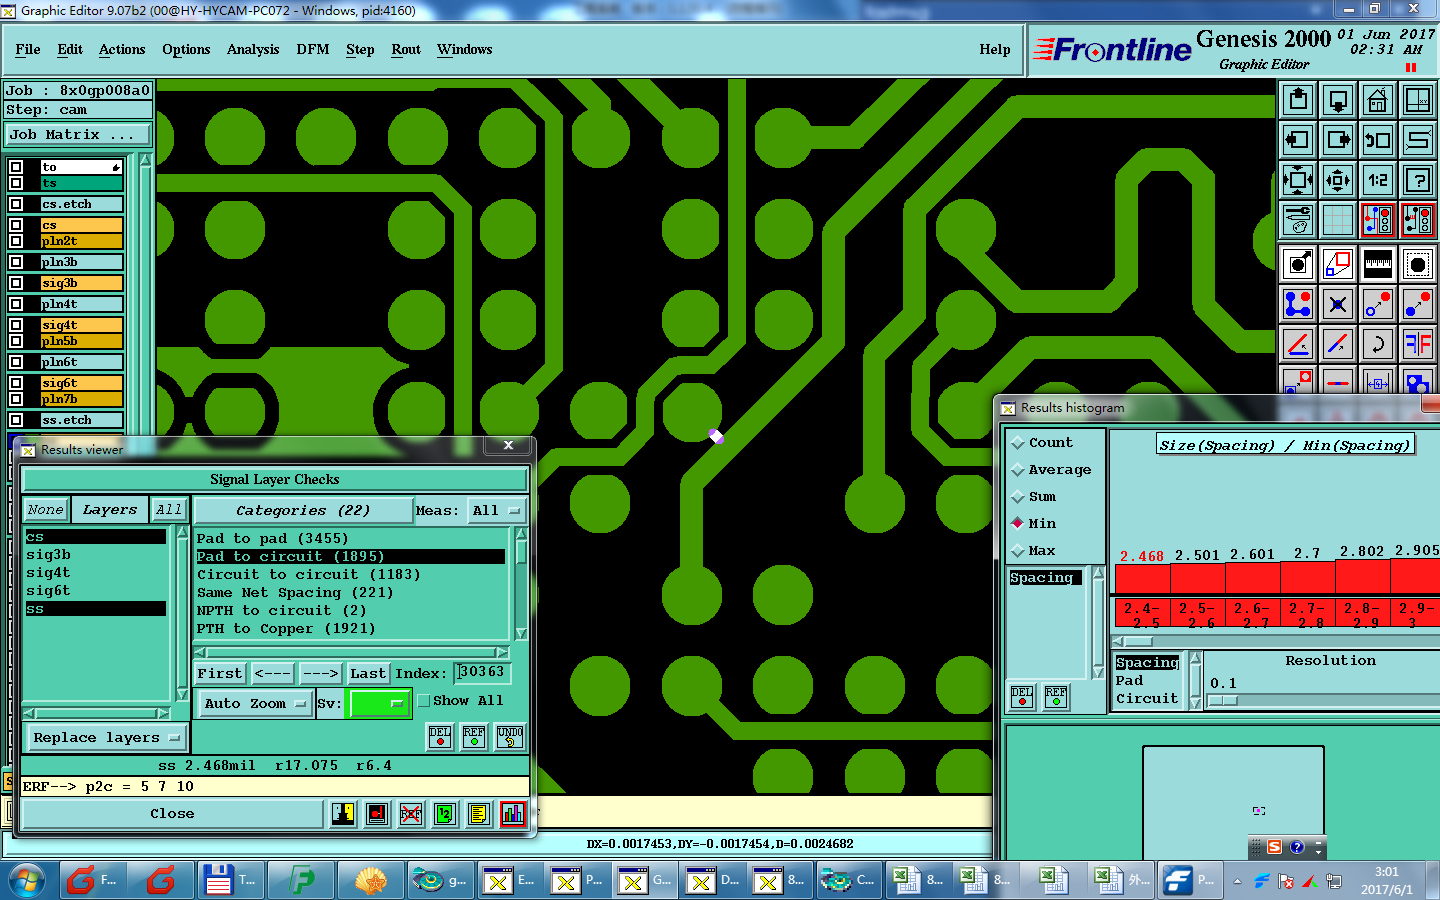Select the Sum radio option
This screenshot has width=1440, height=900.
coord(1018,497)
